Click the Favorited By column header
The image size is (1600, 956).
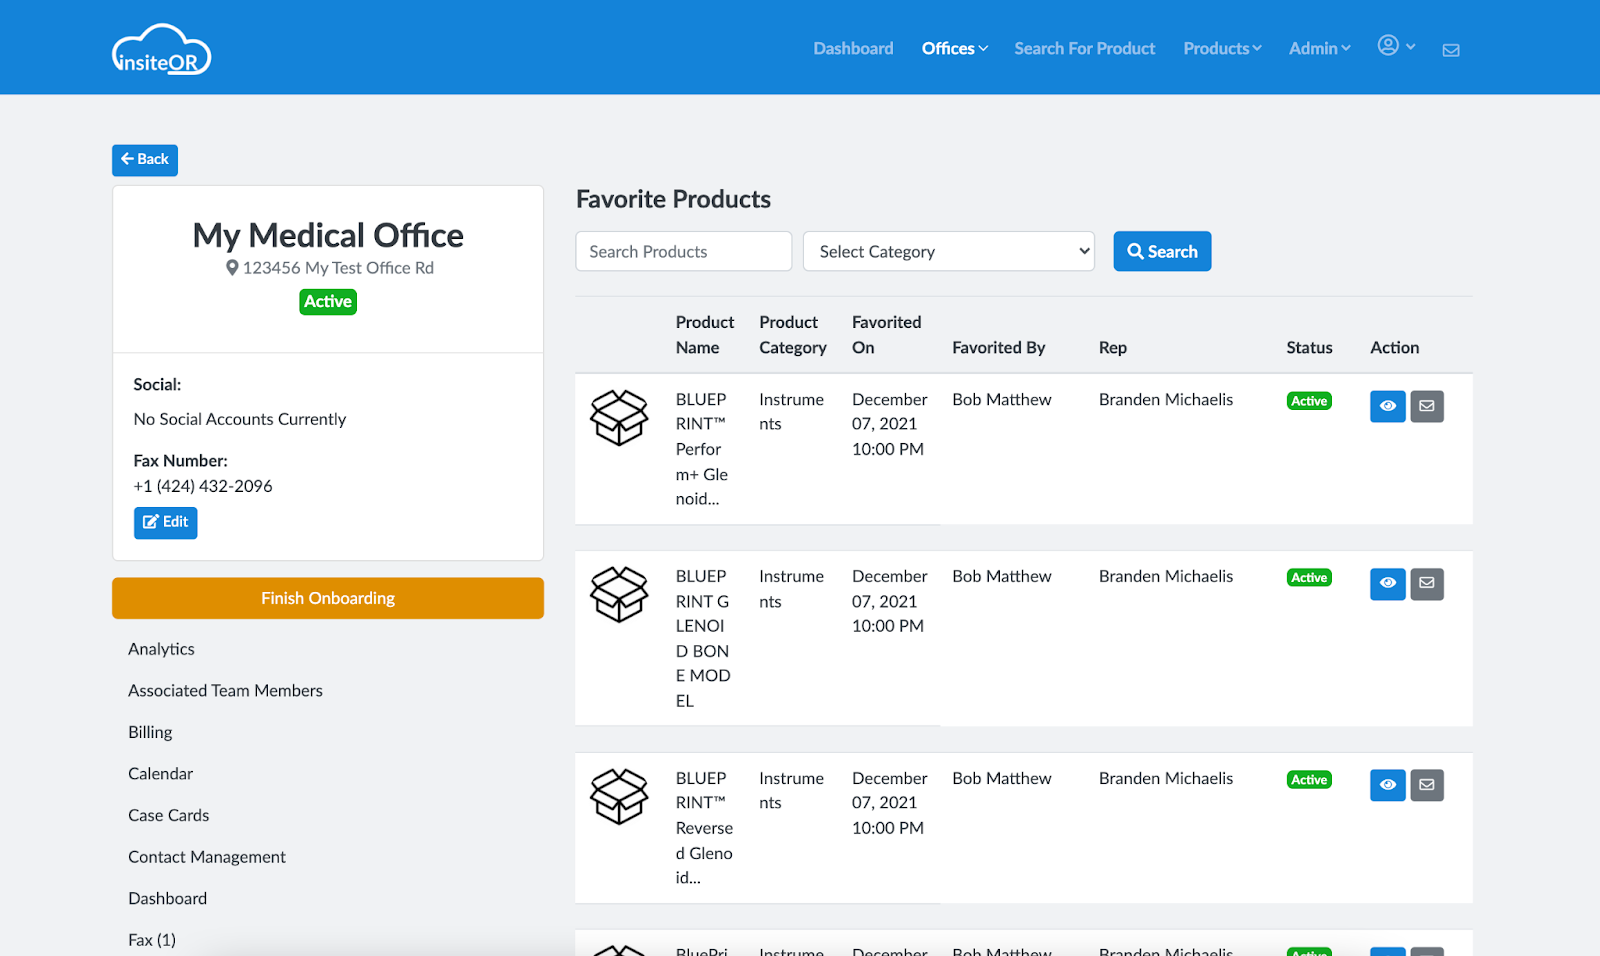click(x=998, y=348)
